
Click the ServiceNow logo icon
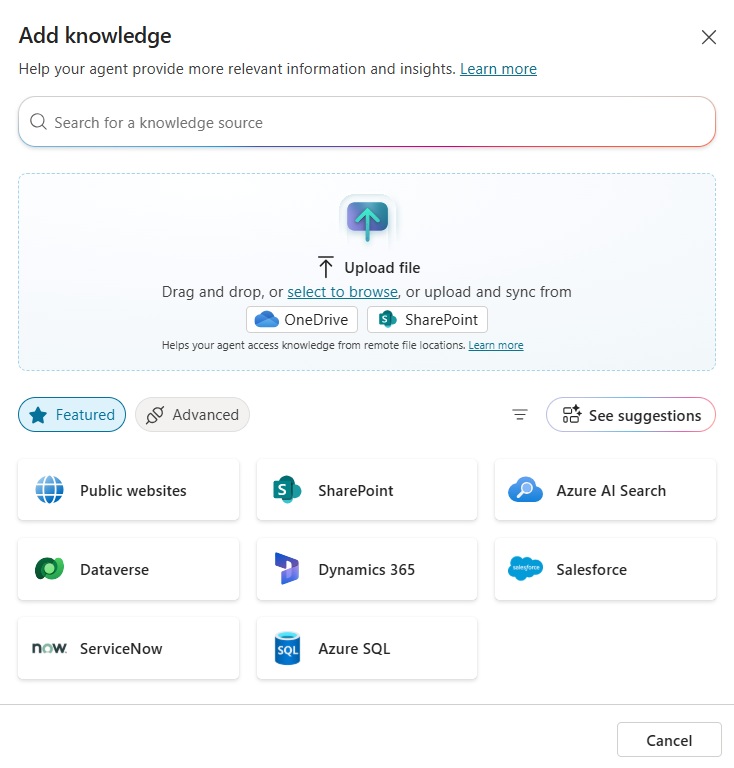point(49,648)
